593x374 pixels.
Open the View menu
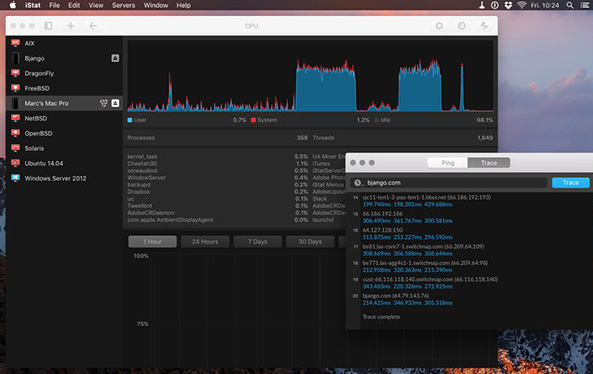coord(96,5)
